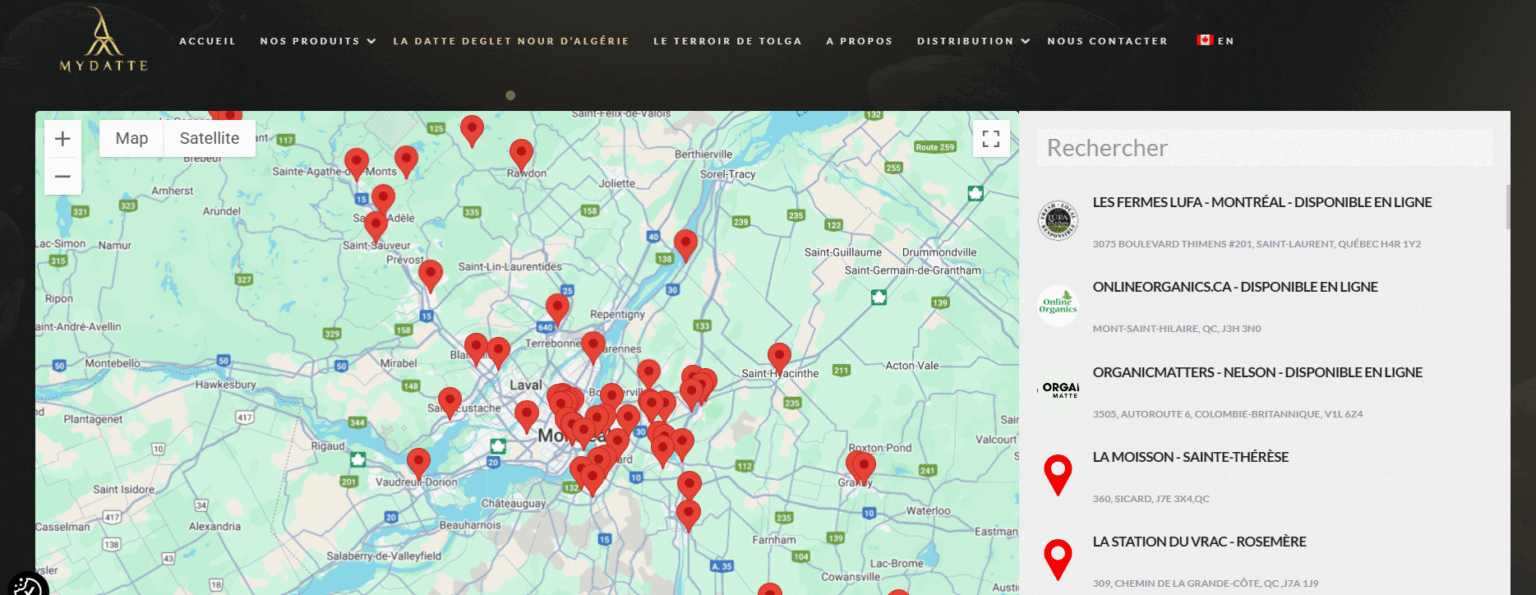Click the marker at Sainte-Agathe-des-Monts
Image resolution: width=1536 pixels, height=595 pixels.
[x=356, y=164]
